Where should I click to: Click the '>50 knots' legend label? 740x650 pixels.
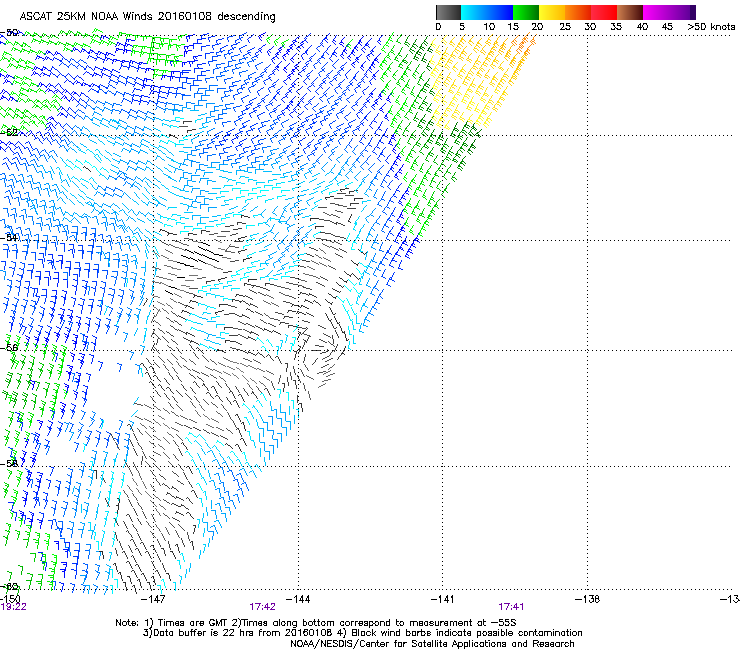(711, 27)
